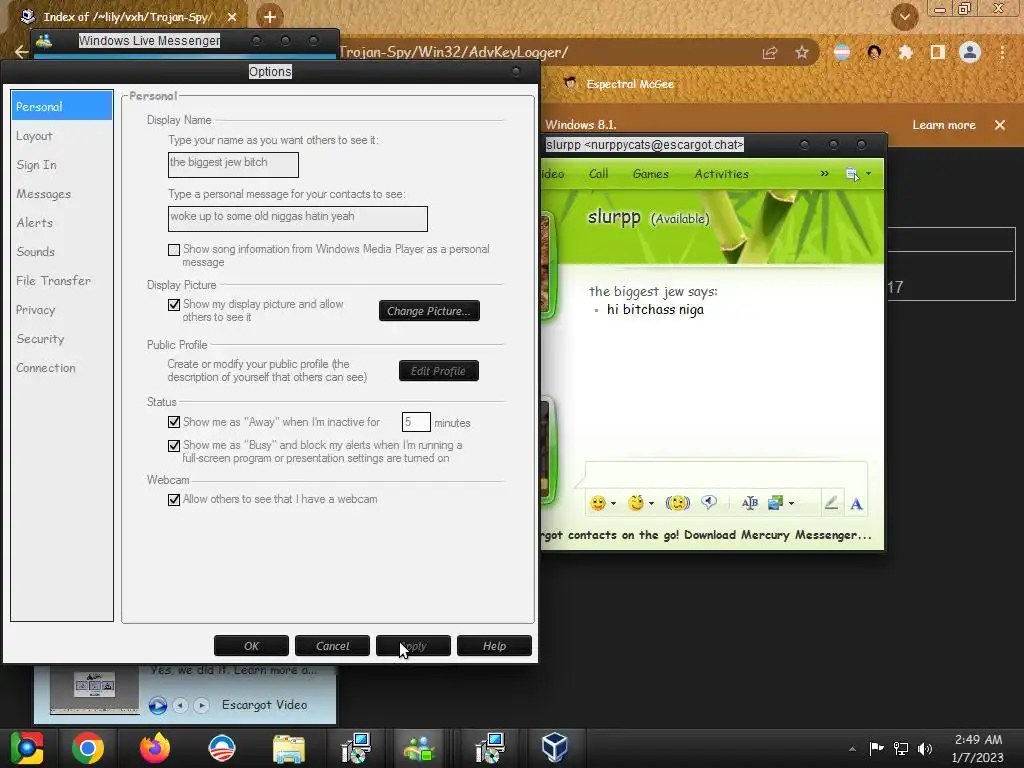Screen dimensions: 1024x768
Task: Open the network icon in the system tray
Action: point(901,748)
